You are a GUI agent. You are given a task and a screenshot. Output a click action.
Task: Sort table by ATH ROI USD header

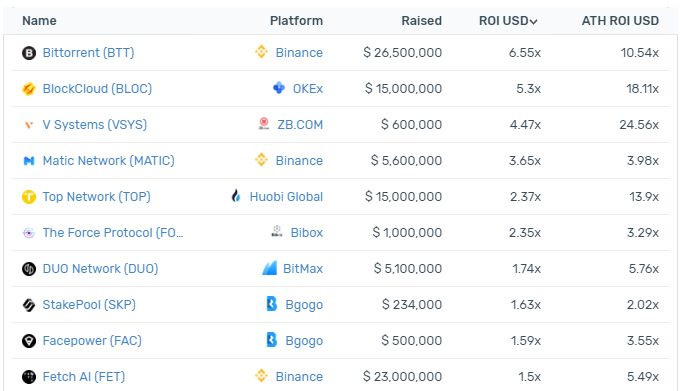620,21
